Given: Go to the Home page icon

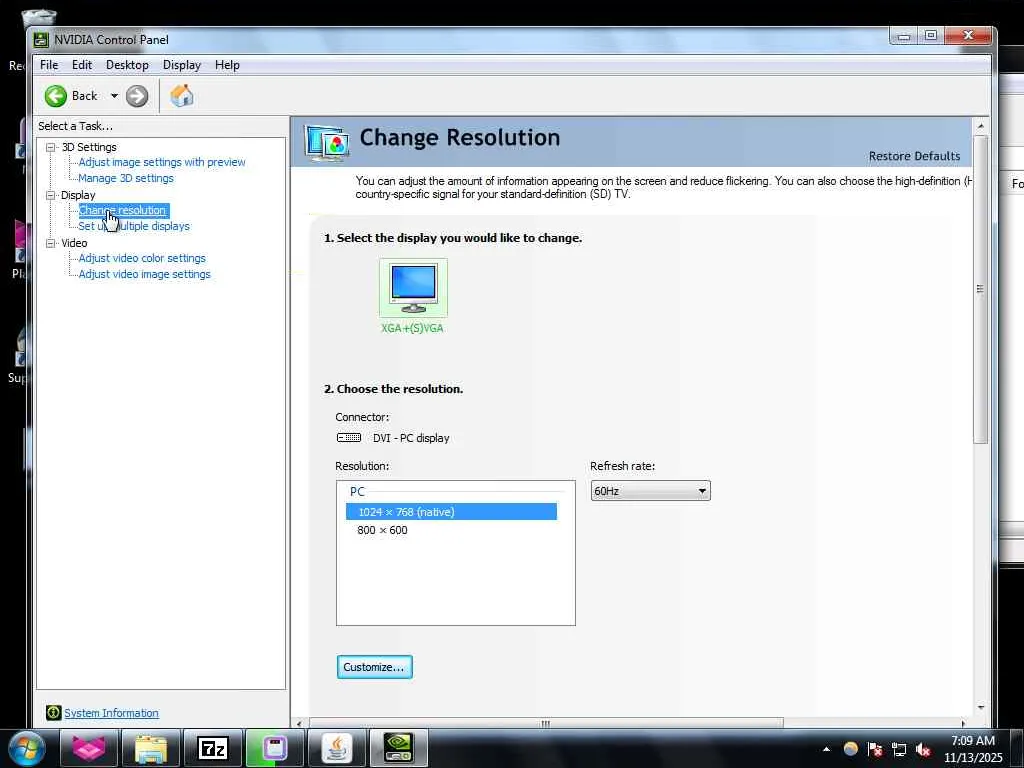Looking at the screenshot, I should point(182,96).
